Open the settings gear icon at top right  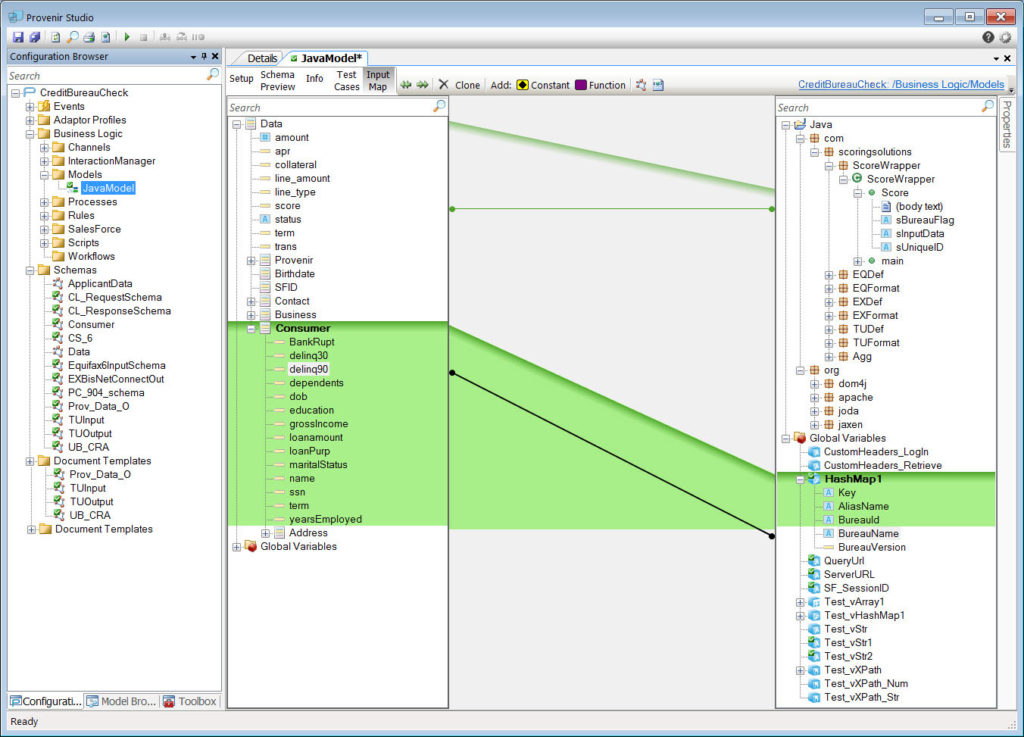(x=1006, y=37)
